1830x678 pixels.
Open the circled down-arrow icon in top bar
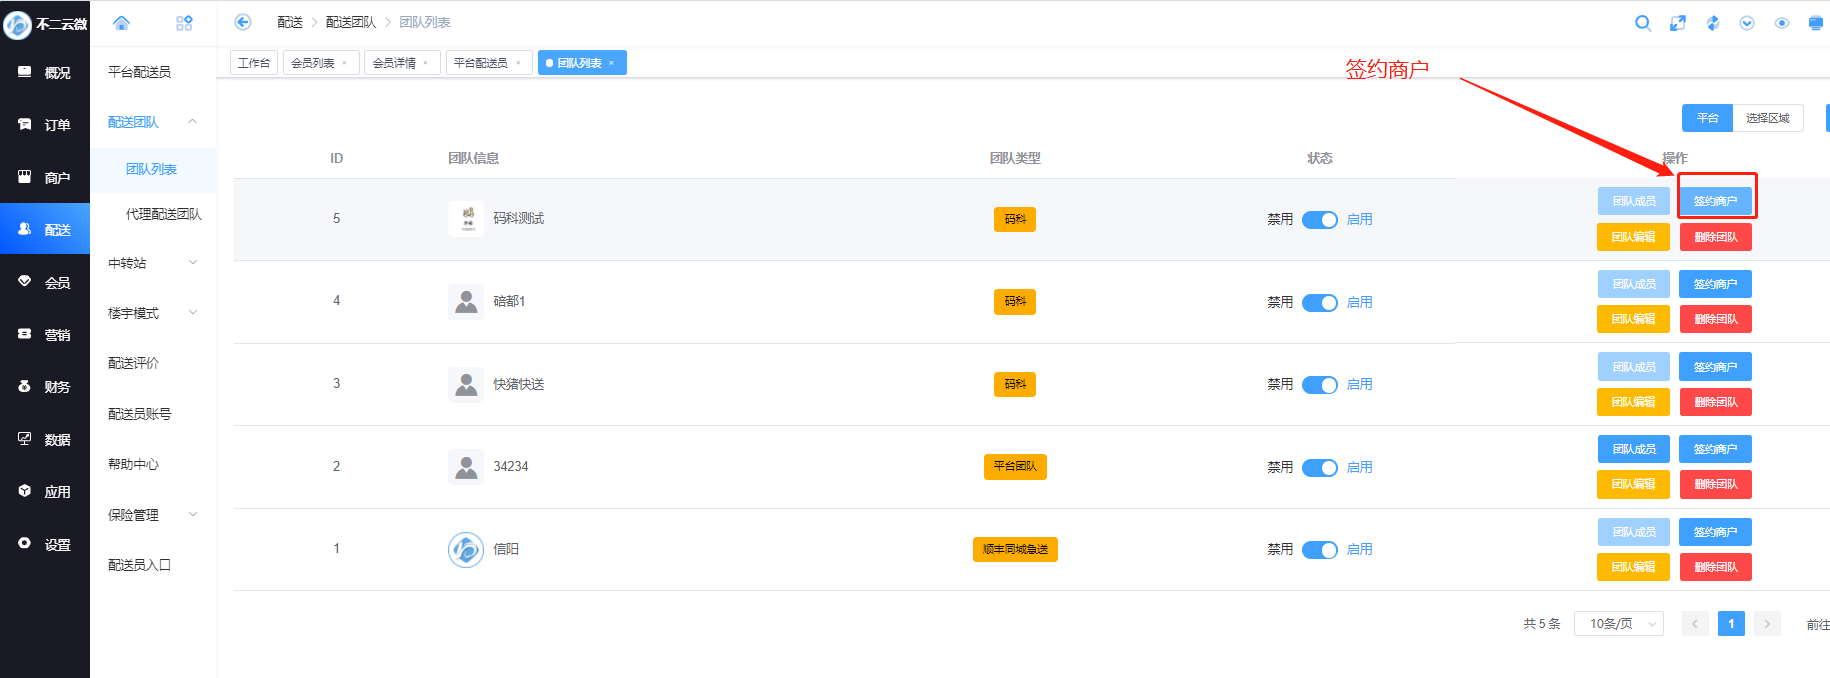click(1747, 23)
